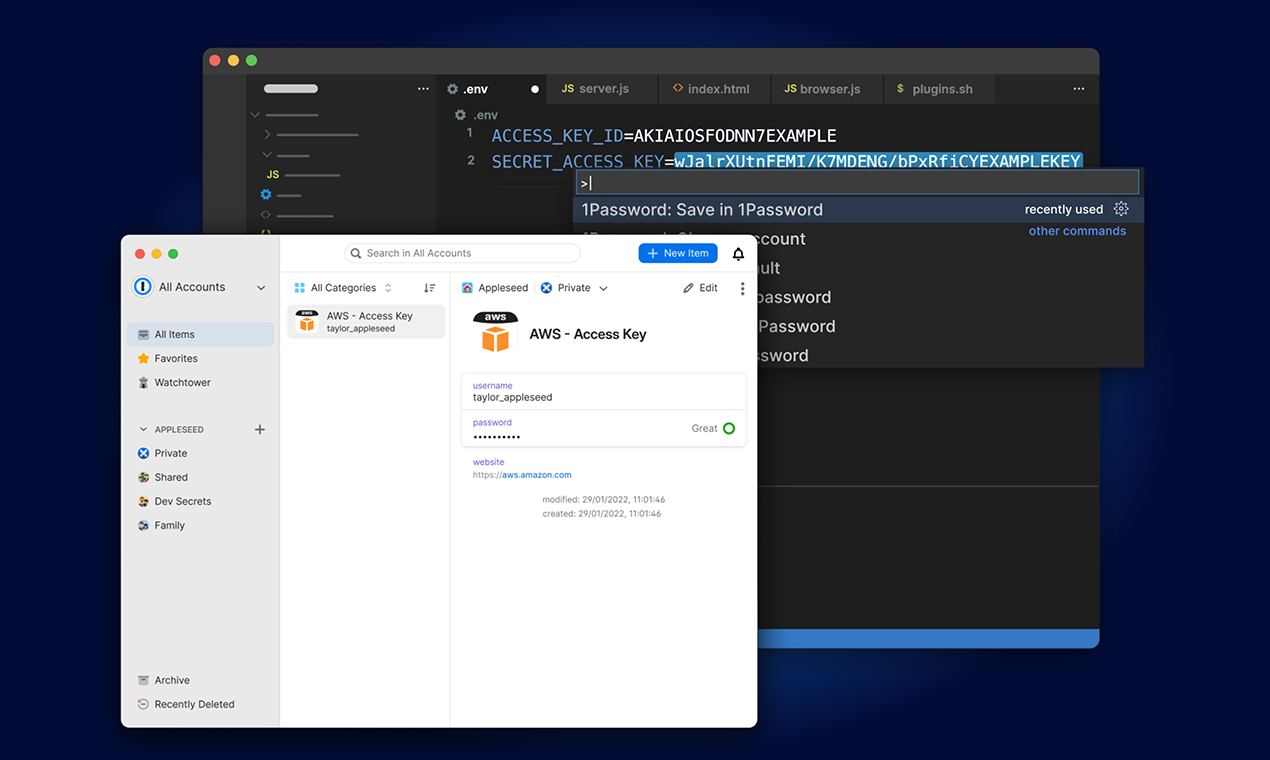
Task: Click the editor tab bar more actions ellipsis
Action: (x=1078, y=89)
